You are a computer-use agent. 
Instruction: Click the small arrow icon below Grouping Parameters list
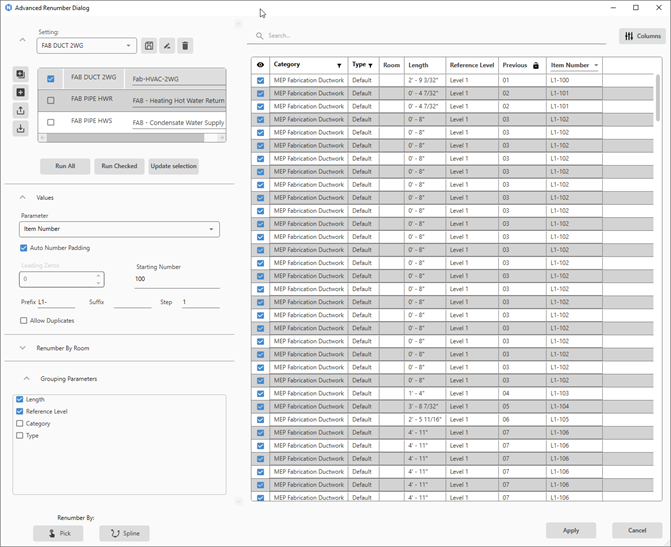238,501
